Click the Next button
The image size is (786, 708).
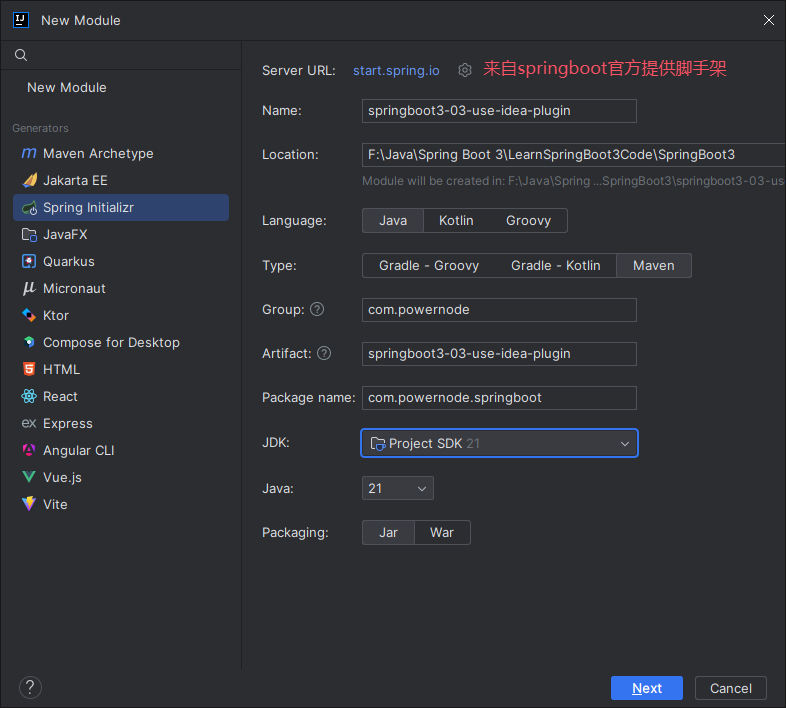pos(646,688)
